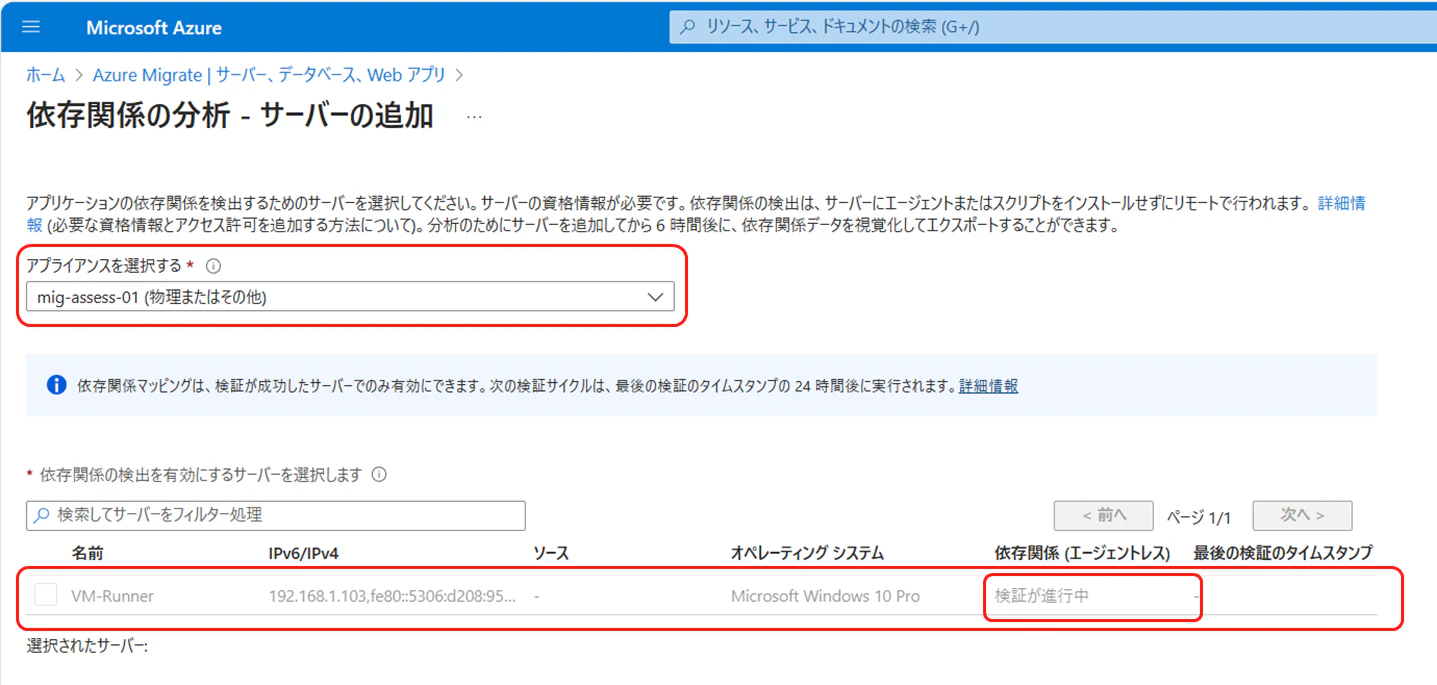Image resolution: width=1437 pixels, height=685 pixels.
Task: Click the ページ 1/1 indicator
Action: point(1198,517)
